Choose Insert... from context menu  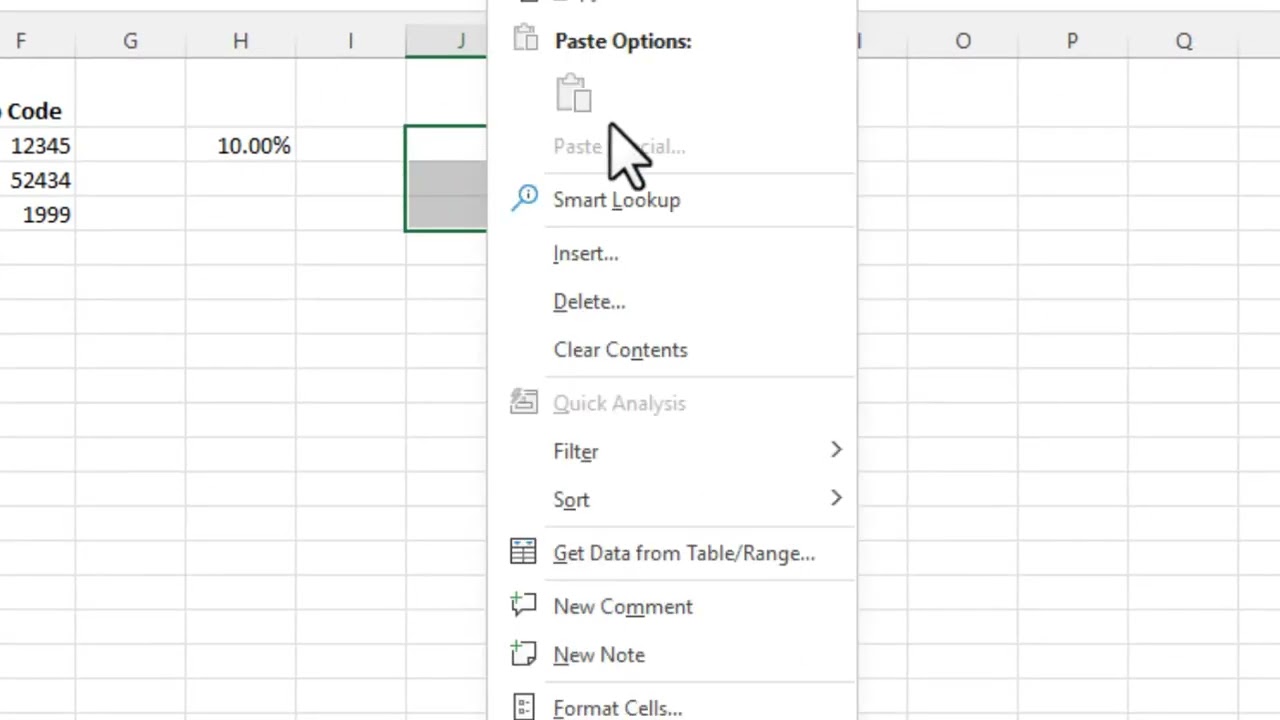[x=585, y=254]
